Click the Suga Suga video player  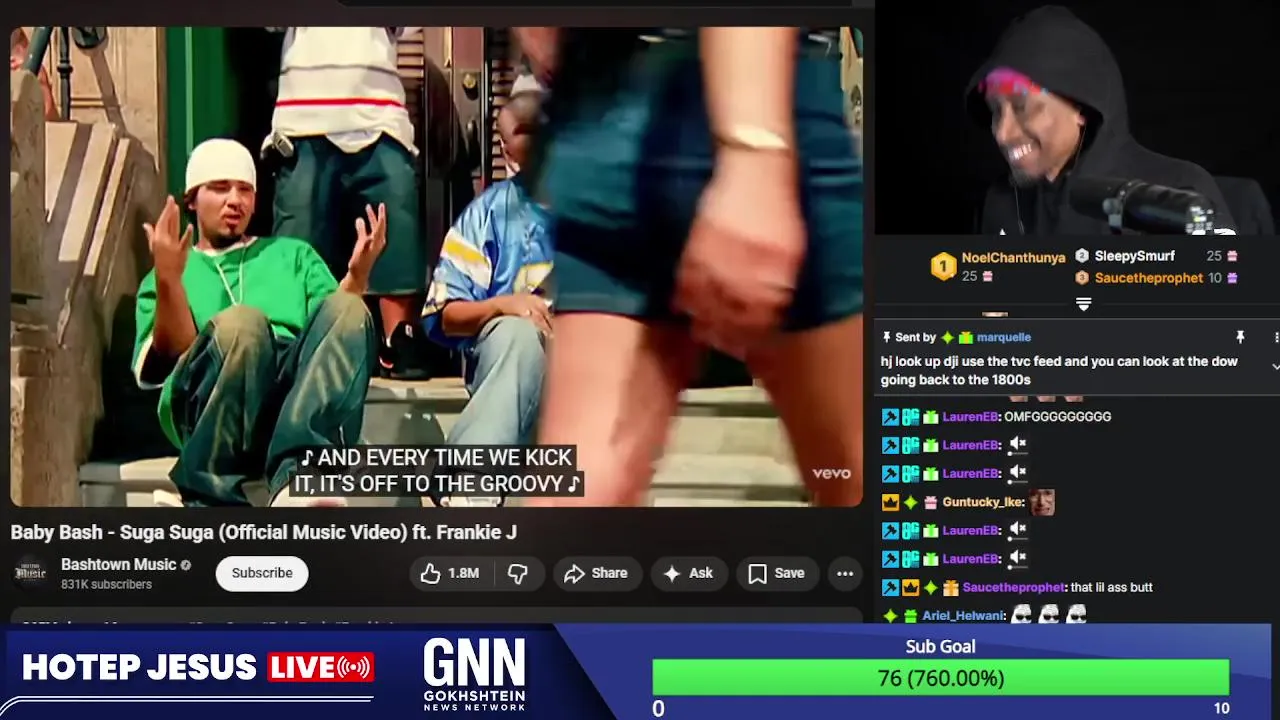436,266
